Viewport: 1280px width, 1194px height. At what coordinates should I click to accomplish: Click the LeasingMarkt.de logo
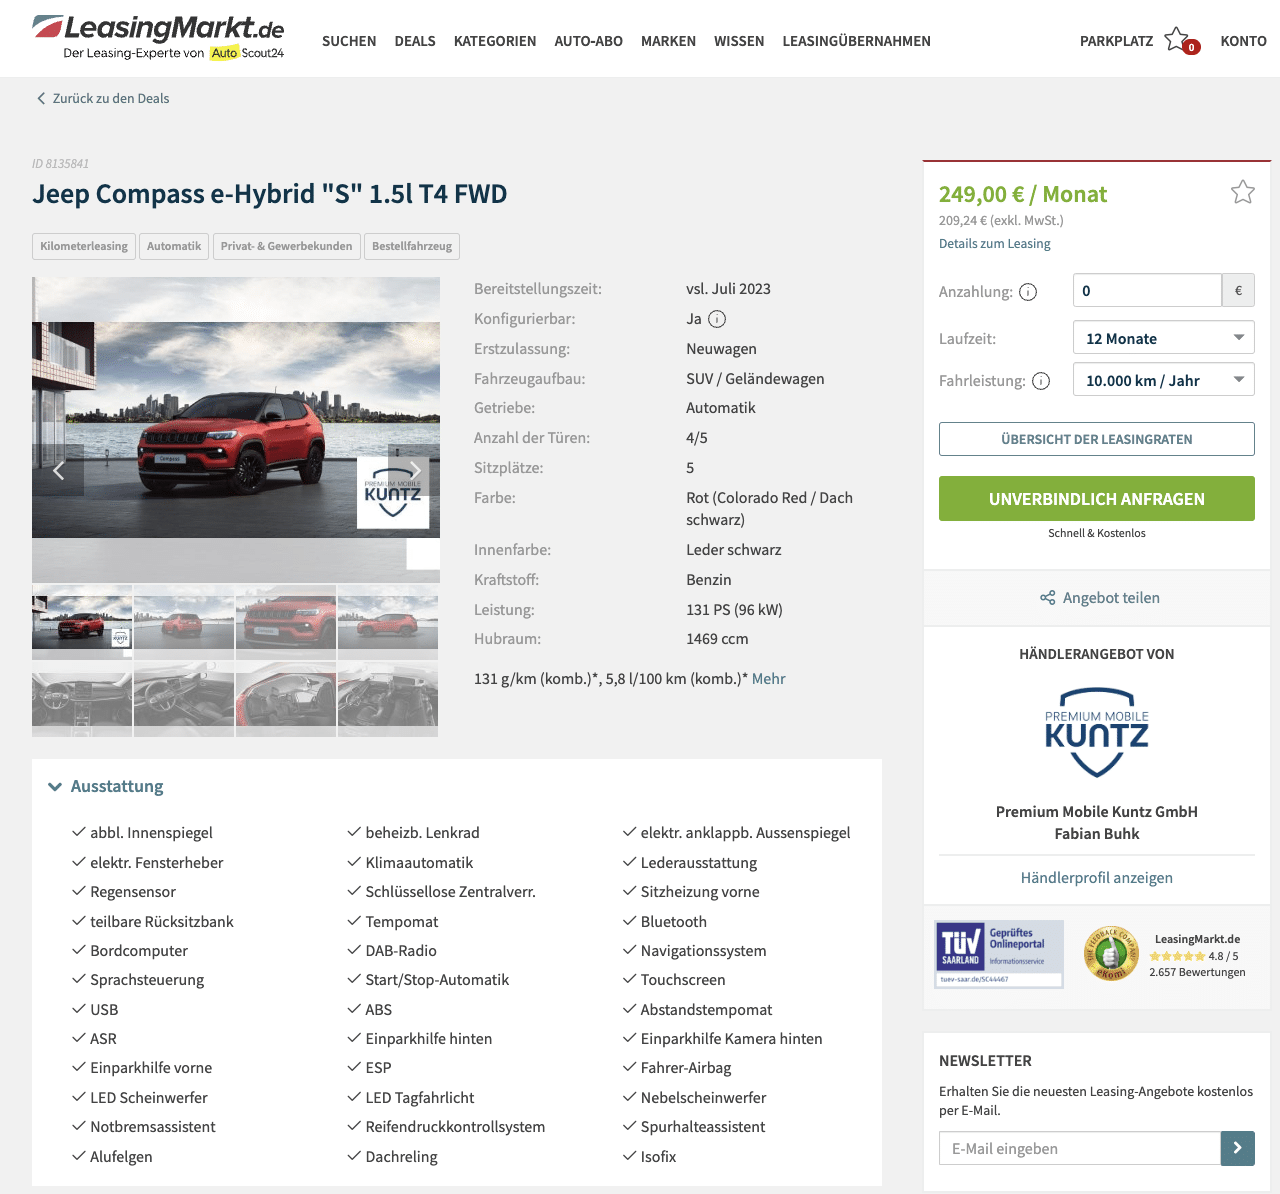(158, 38)
